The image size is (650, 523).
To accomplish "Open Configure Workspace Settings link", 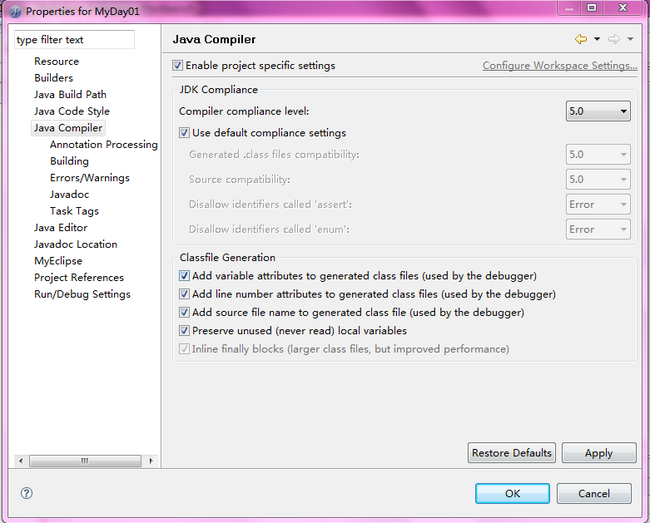I will tap(560, 65).
